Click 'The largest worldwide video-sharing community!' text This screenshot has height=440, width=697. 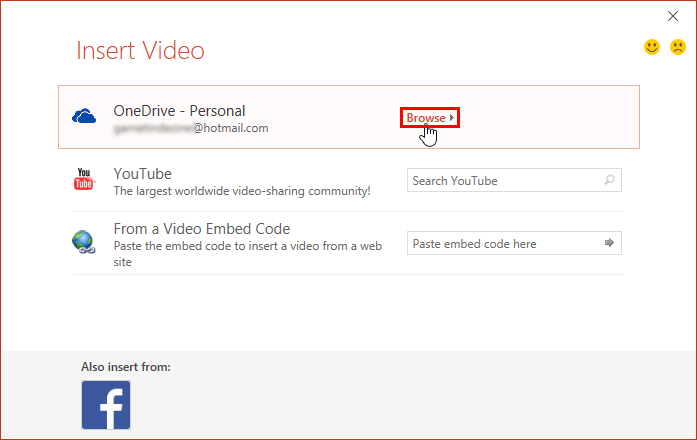(242, 191)
